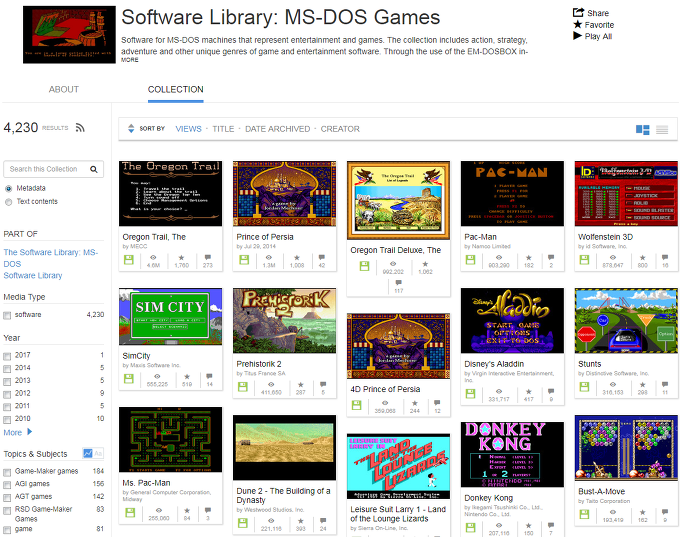Open the Donkey Kong game thumbnail
The height and width of the screenshot is (537, 680).
tap(512, 455)
